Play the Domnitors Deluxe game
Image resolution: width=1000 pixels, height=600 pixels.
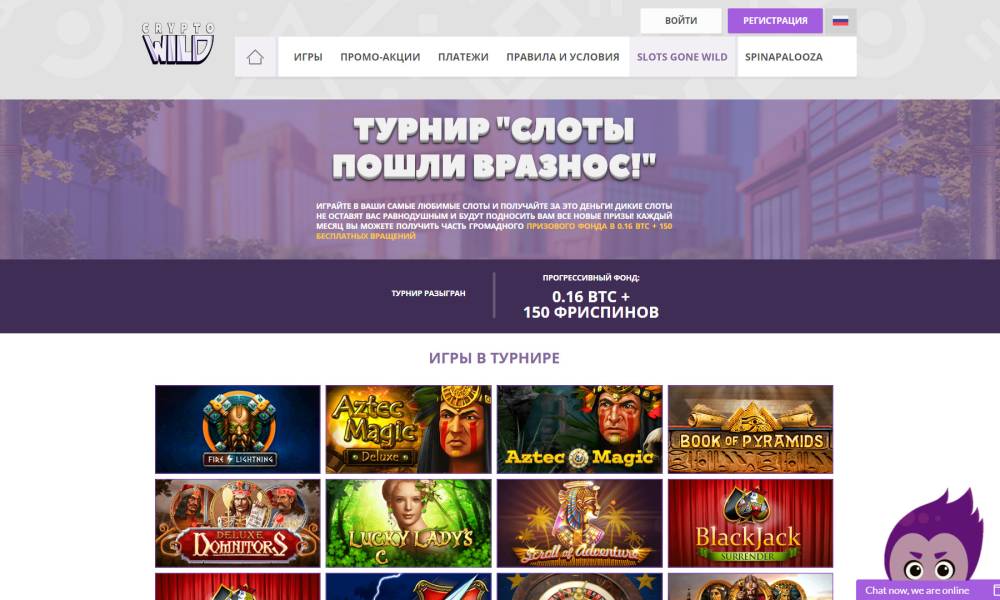(x=238, y=523)
